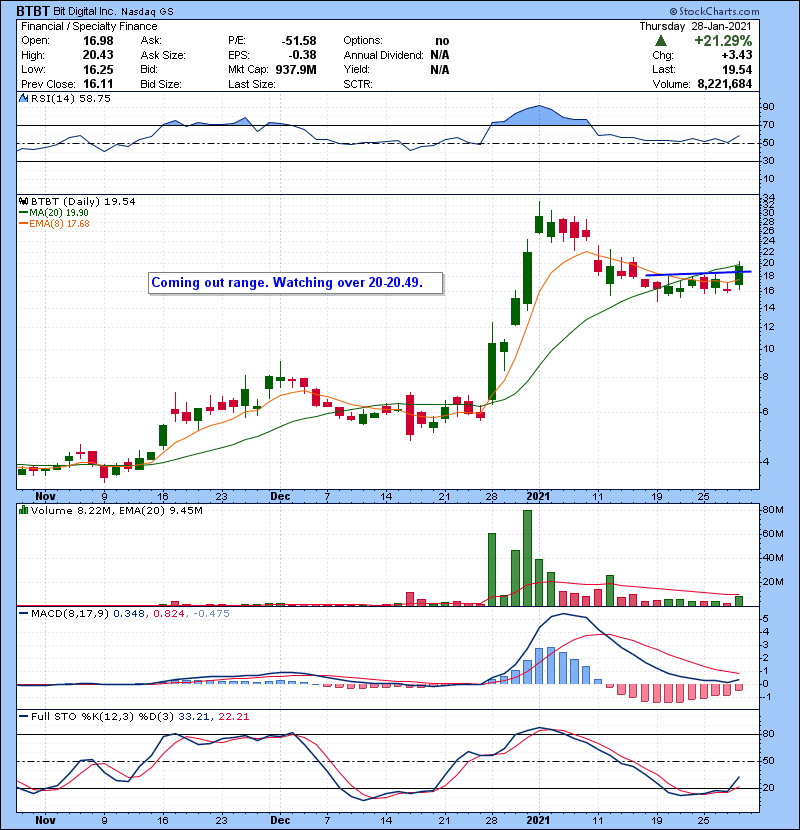This screenshot has width=800, height=830.
Task: Click the Volume 8.22M, EMA(20) 9.45M label
Action: coord(116,511)
